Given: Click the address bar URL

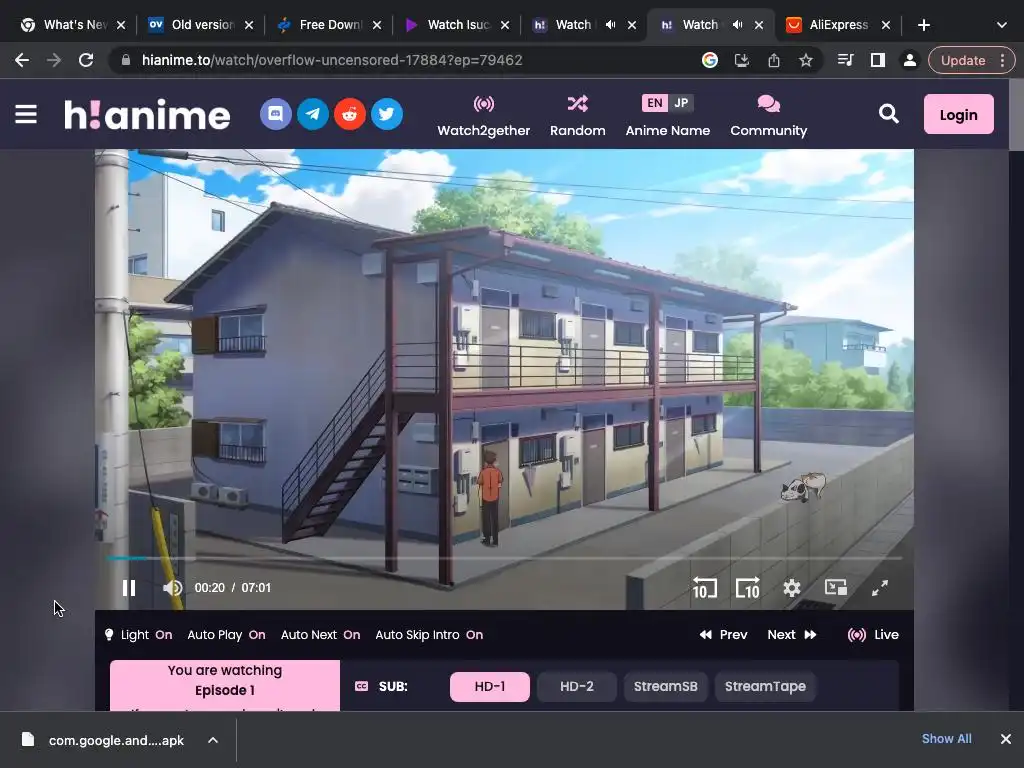Looking at the screenshot, I should pos(332,60).
